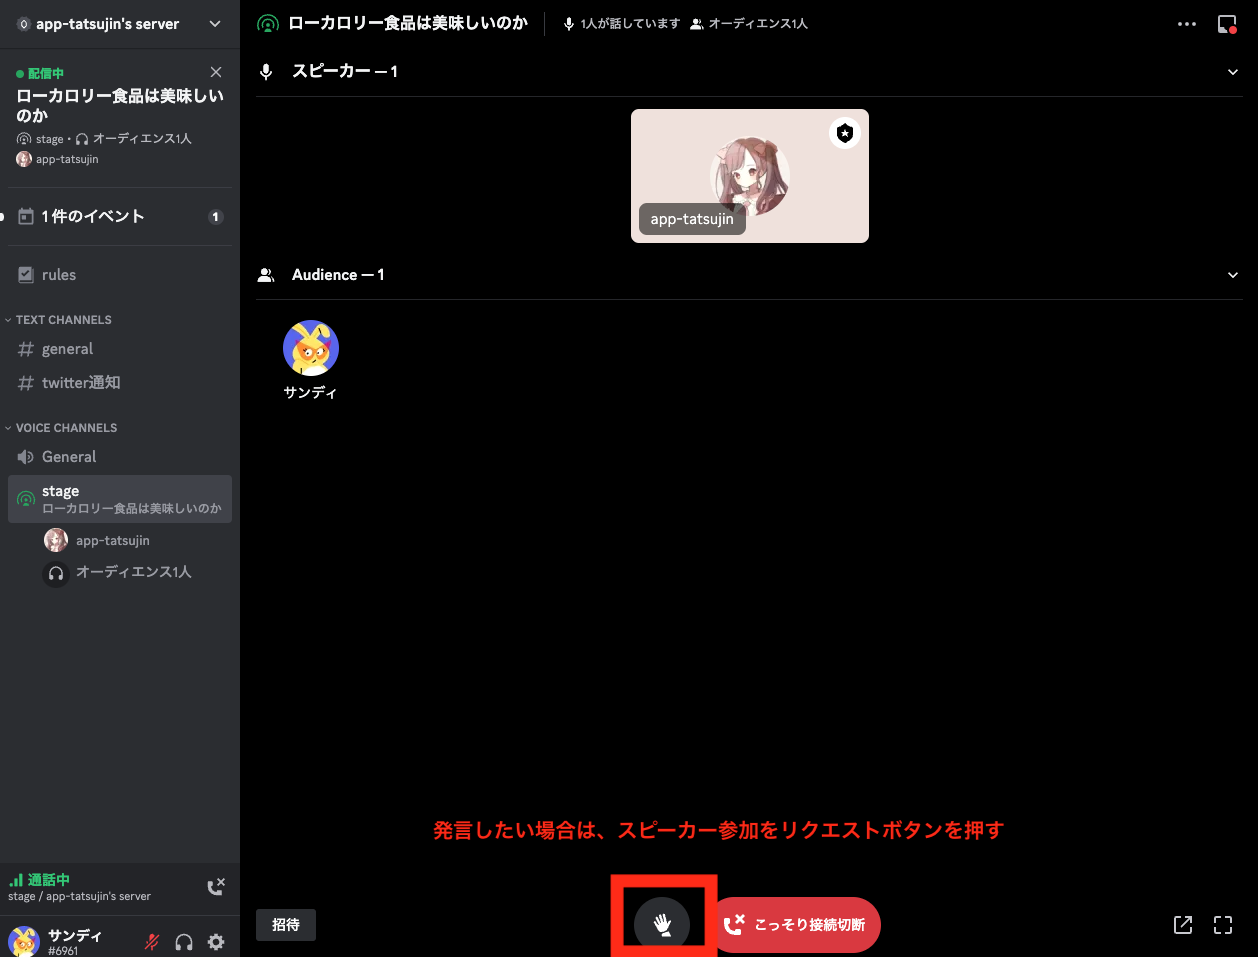Click the moderator badge on app-tatsujin's tile

click(x=844, y=132)
